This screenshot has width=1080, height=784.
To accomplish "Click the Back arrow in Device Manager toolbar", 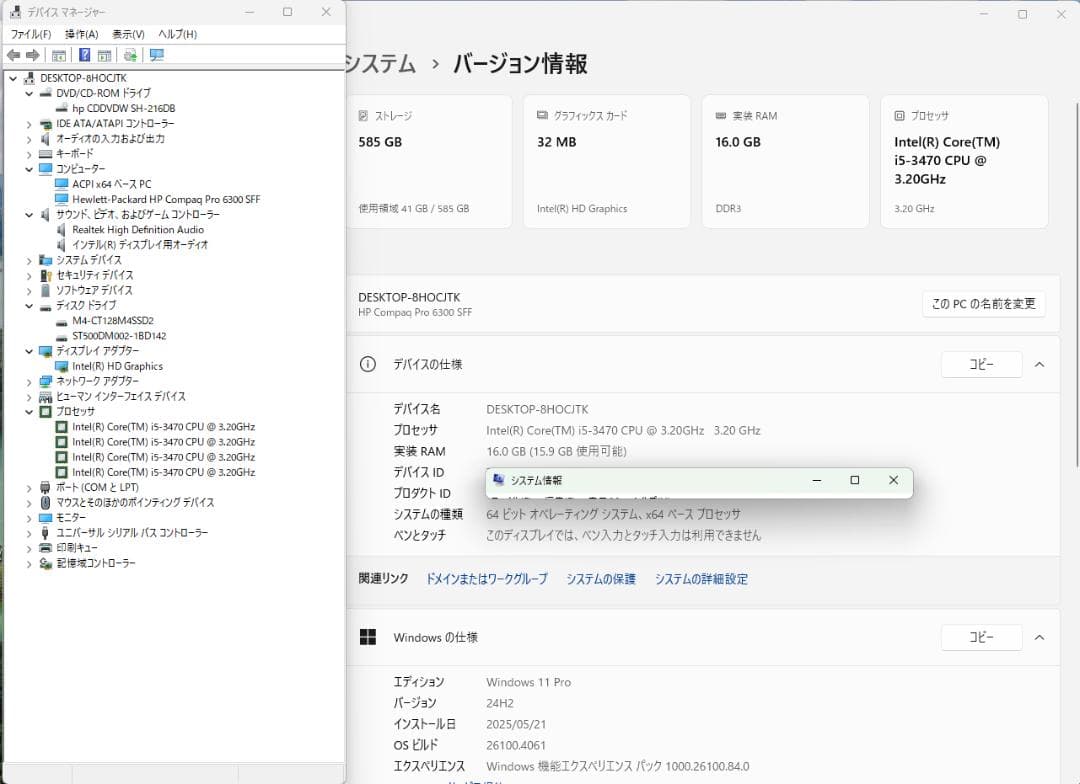I will (14, 55).
